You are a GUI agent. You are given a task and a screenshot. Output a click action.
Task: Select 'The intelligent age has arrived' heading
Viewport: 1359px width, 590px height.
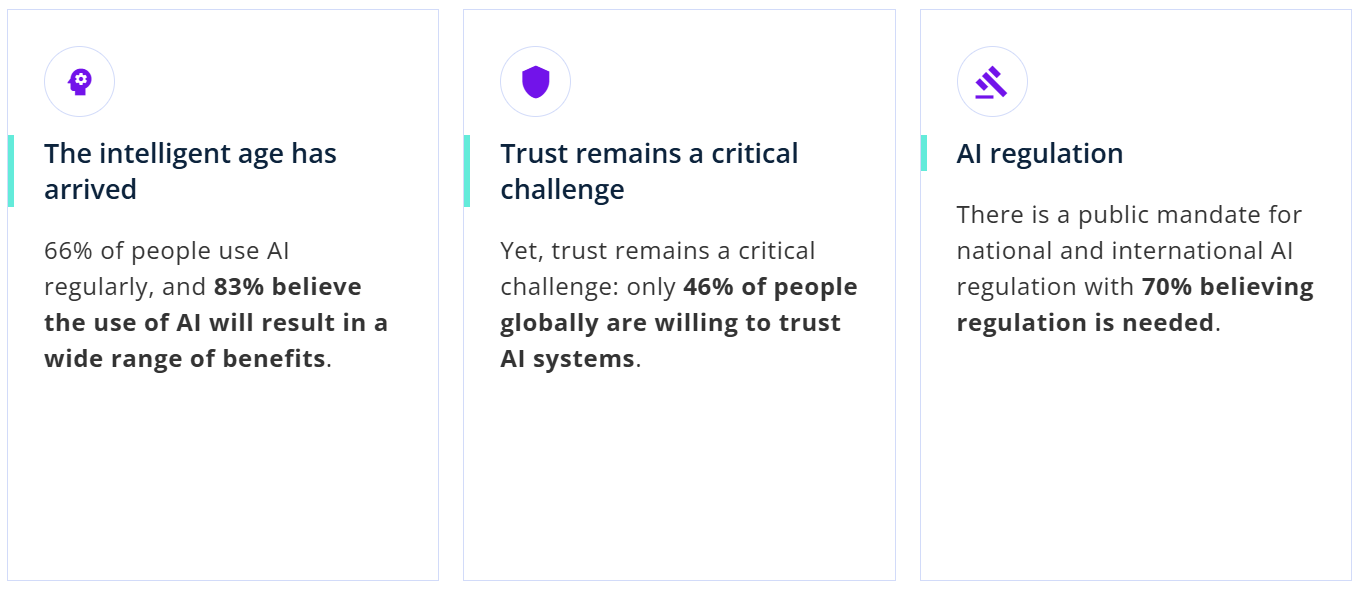(x=190, y=171)
